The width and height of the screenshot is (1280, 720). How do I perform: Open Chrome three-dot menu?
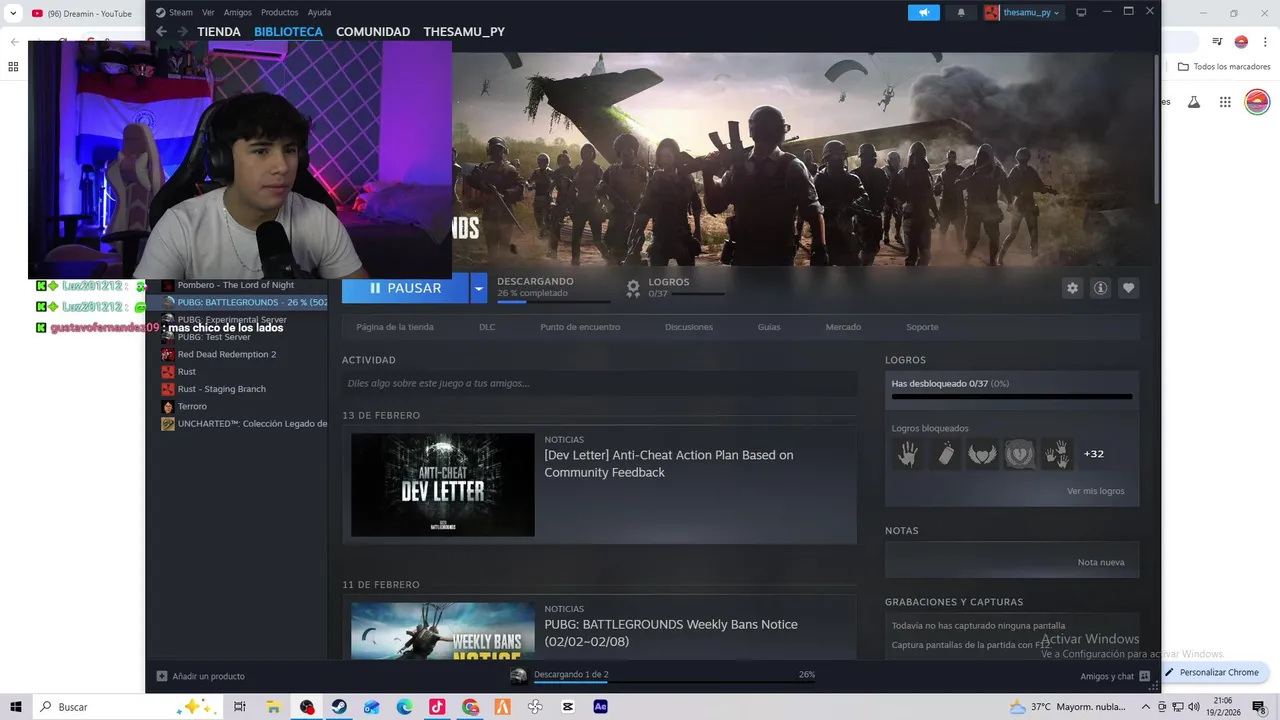pyautogui.click(x=1265, y=42)
